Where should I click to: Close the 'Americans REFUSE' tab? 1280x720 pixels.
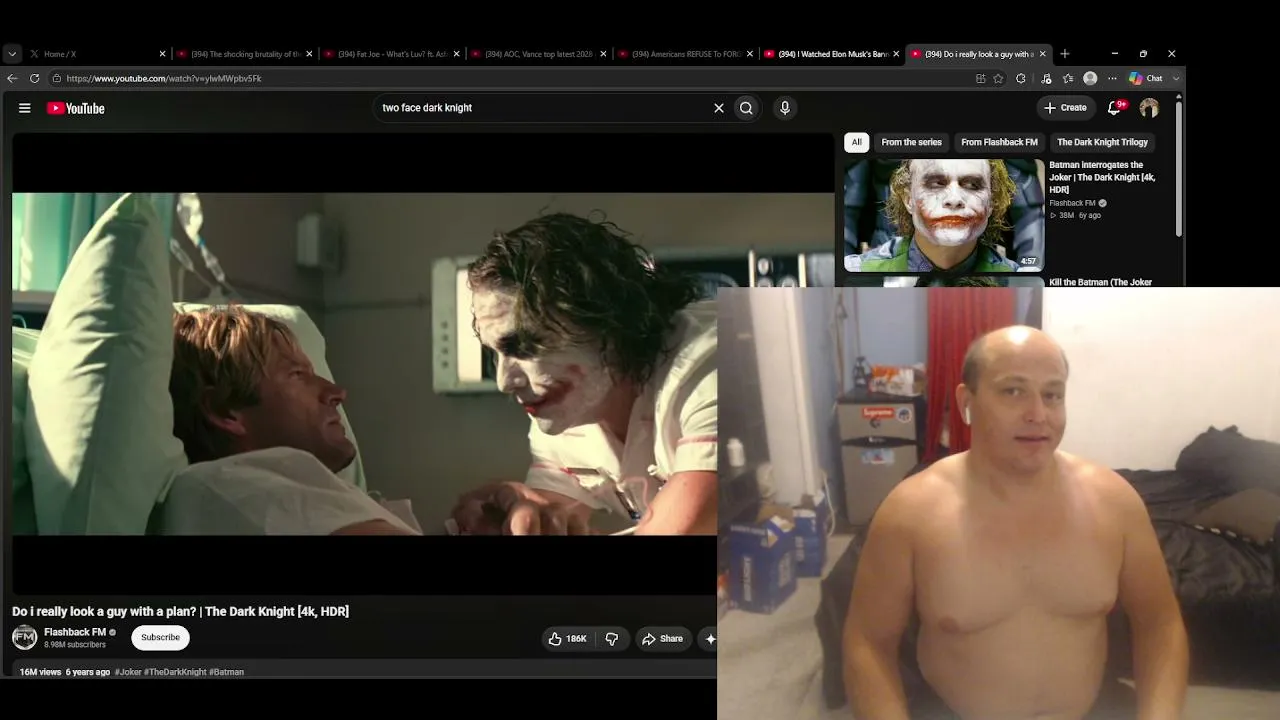[x=750, y=54]
